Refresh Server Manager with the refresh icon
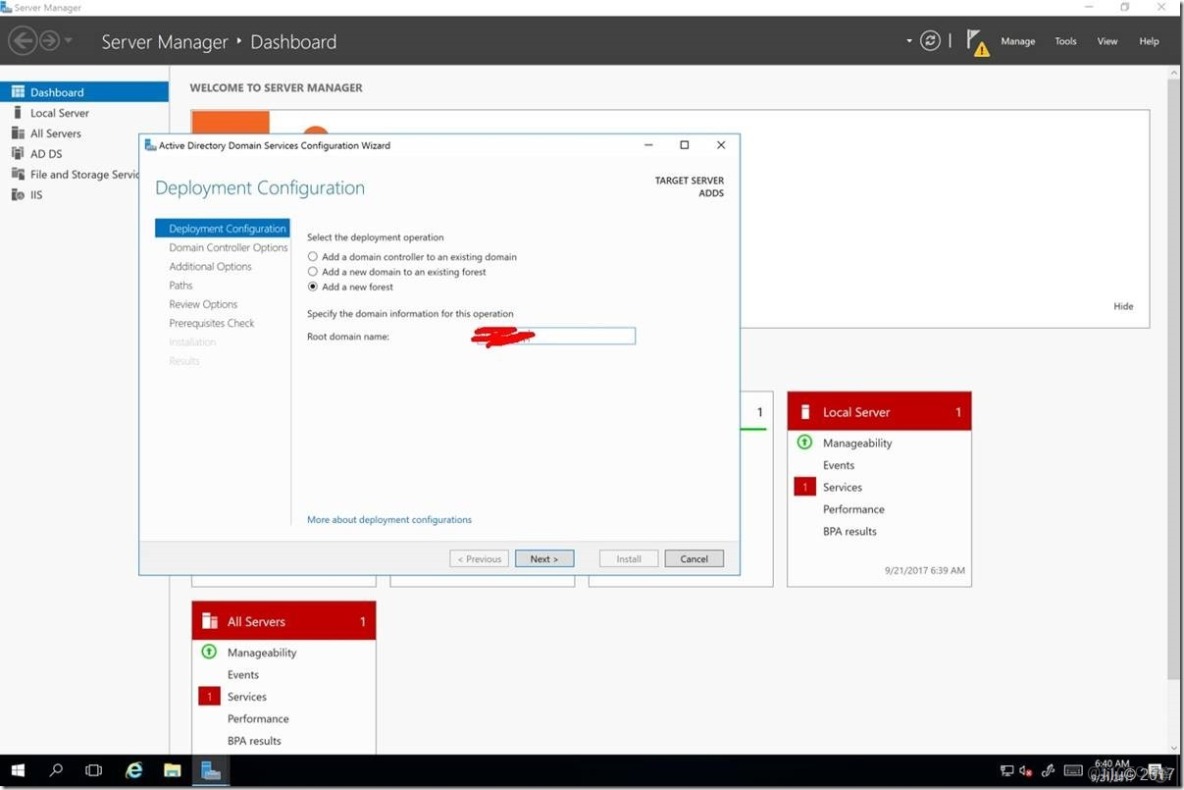Viewport: 1184px width, 790px height. click(x=931, y=41)
